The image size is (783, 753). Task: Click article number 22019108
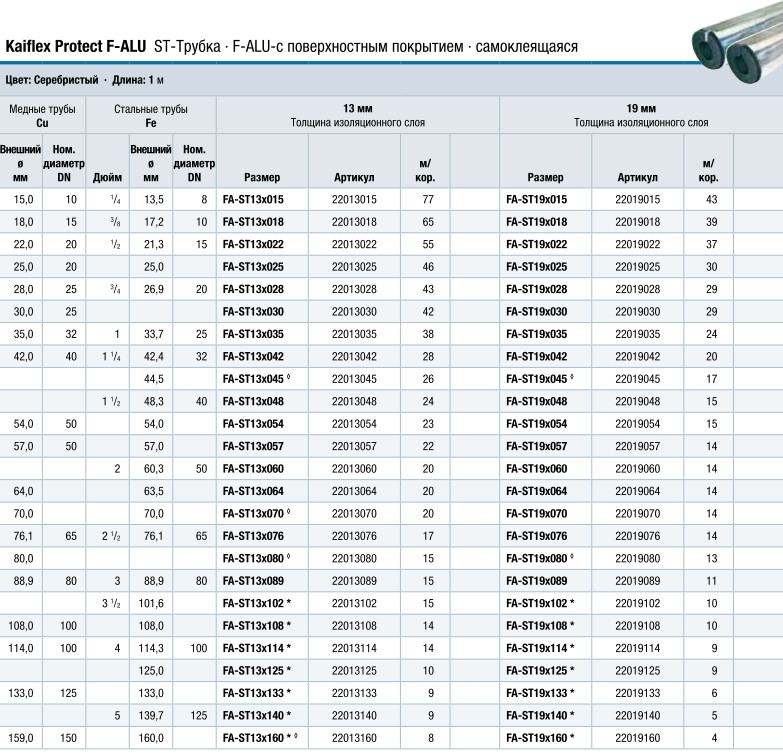638,626
